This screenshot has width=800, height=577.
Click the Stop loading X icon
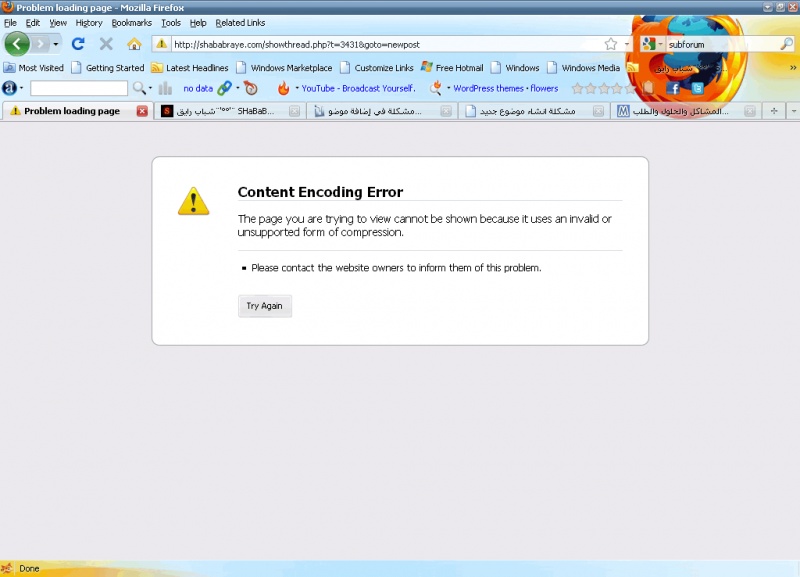[106, 44]
